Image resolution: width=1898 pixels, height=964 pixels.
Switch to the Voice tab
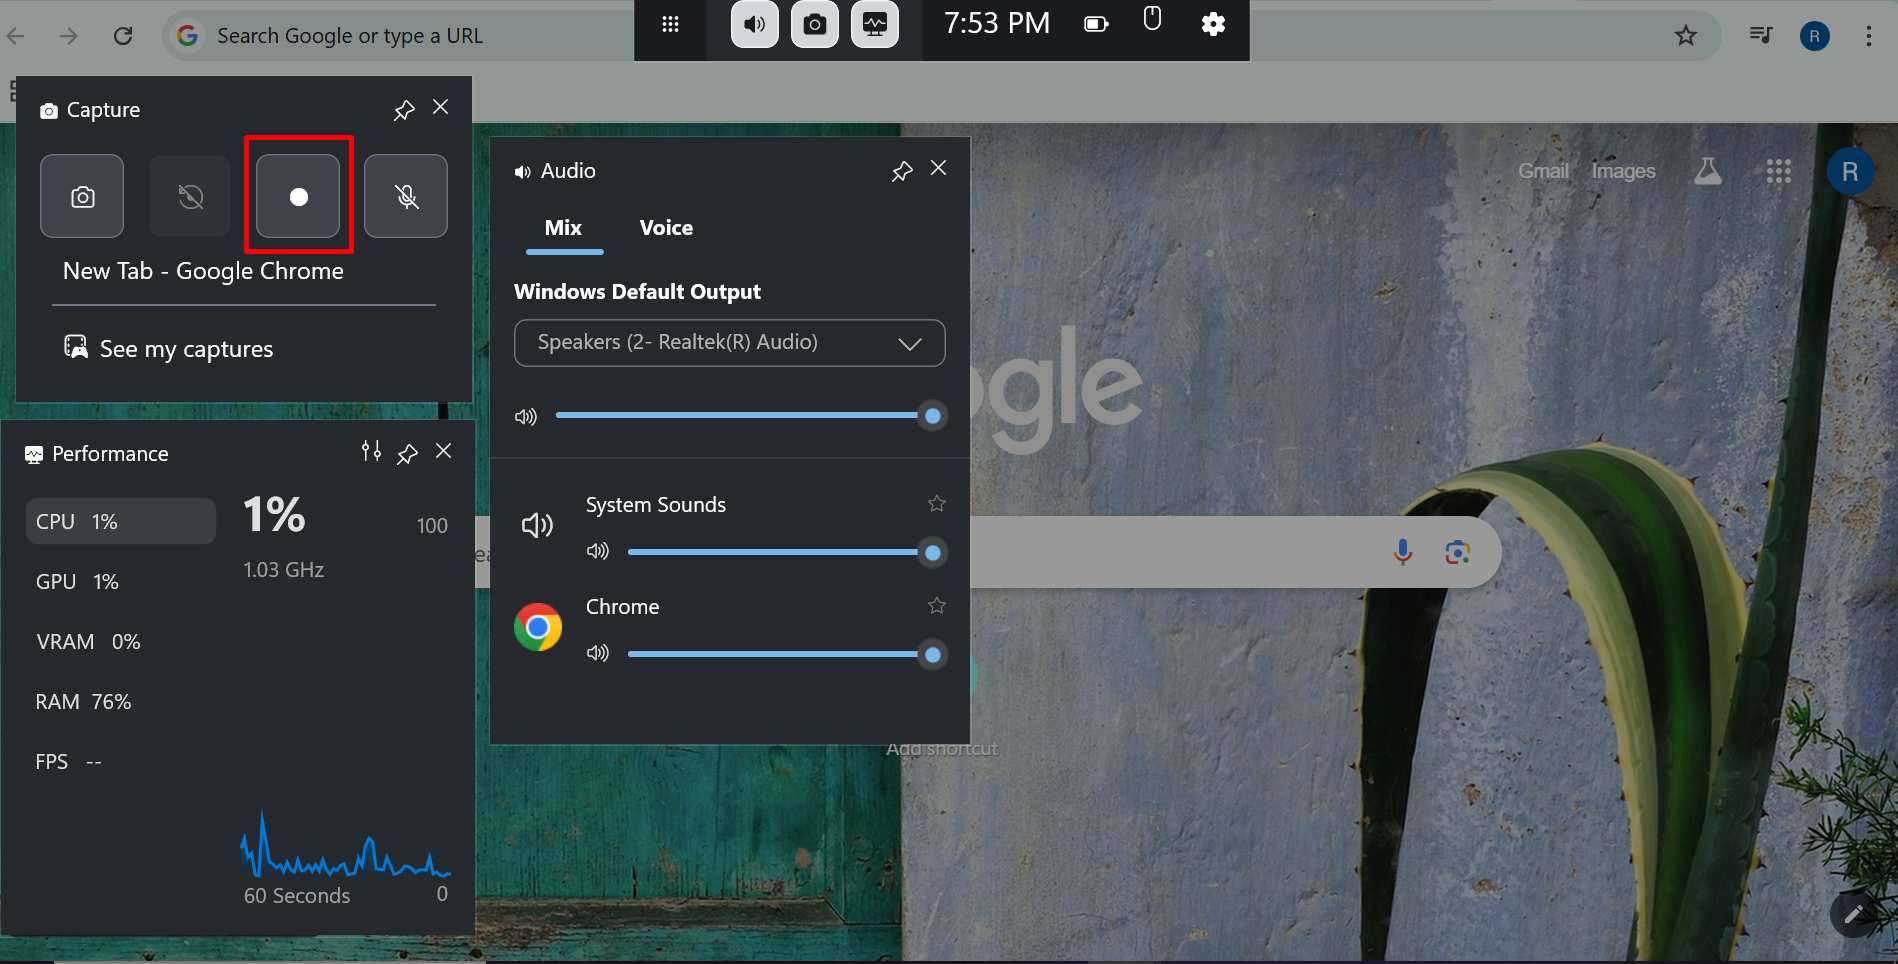pyautogui.click(x=665, y=227)
